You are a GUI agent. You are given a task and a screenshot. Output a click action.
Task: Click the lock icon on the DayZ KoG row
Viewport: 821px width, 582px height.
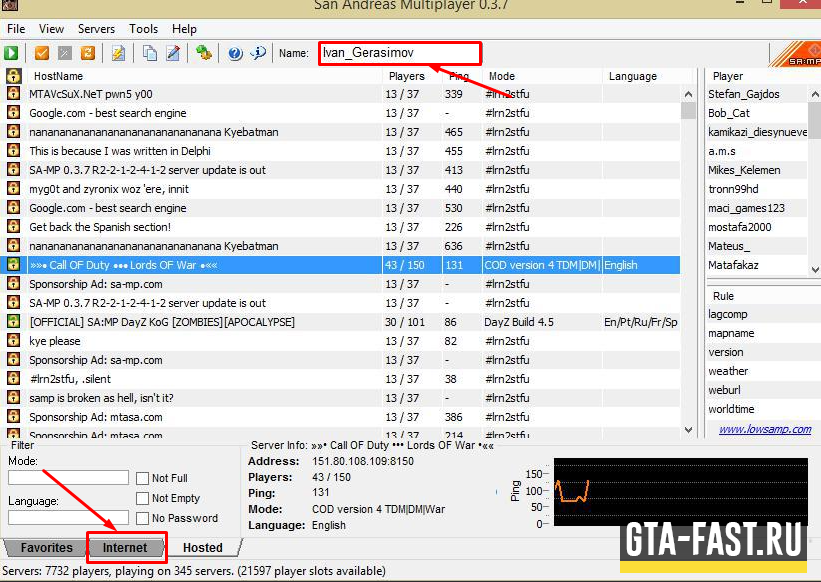coord(14,321)
